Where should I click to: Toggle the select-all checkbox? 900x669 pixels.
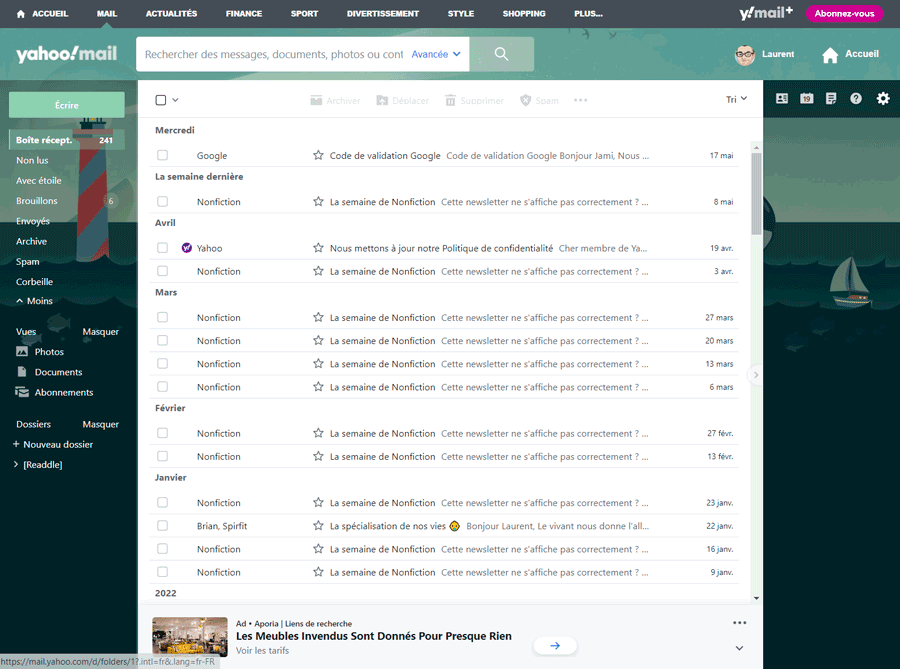click(161, 100)
